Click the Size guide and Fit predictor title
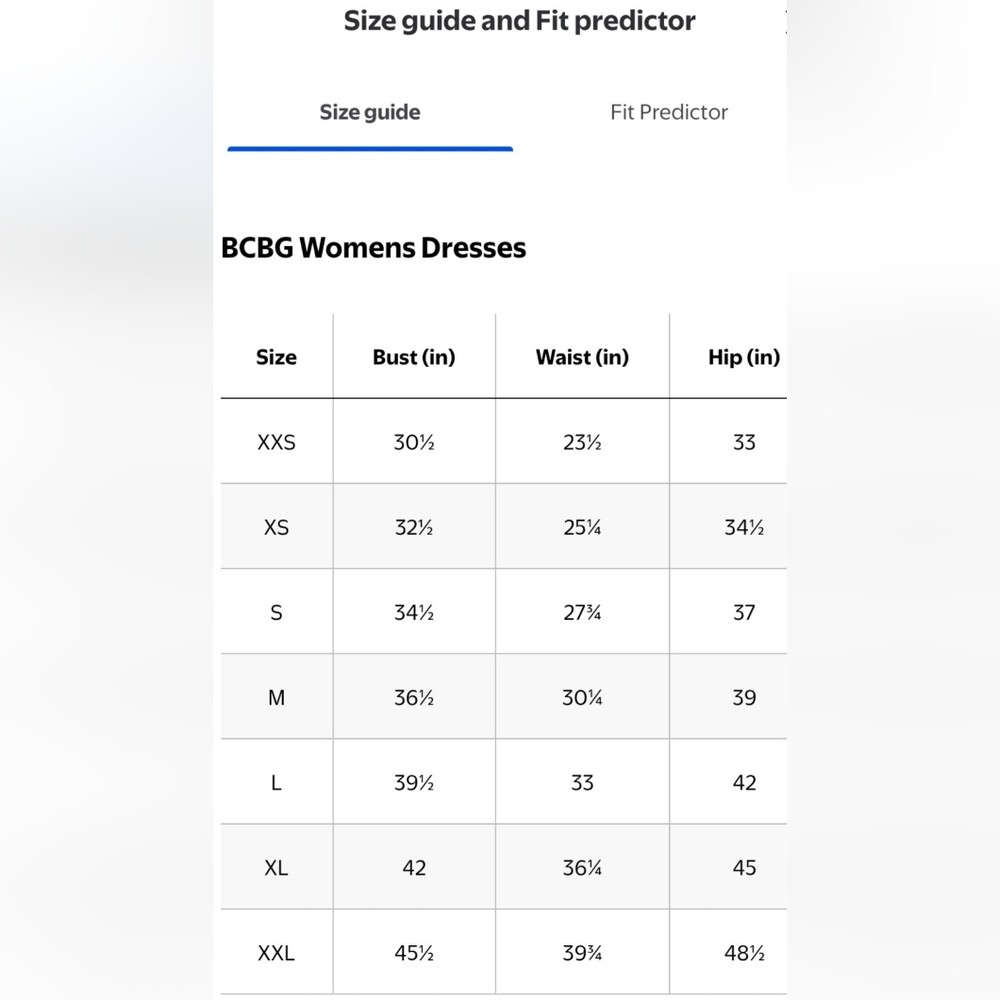This screenshot has width=1000, height=1000. [519, 22]
